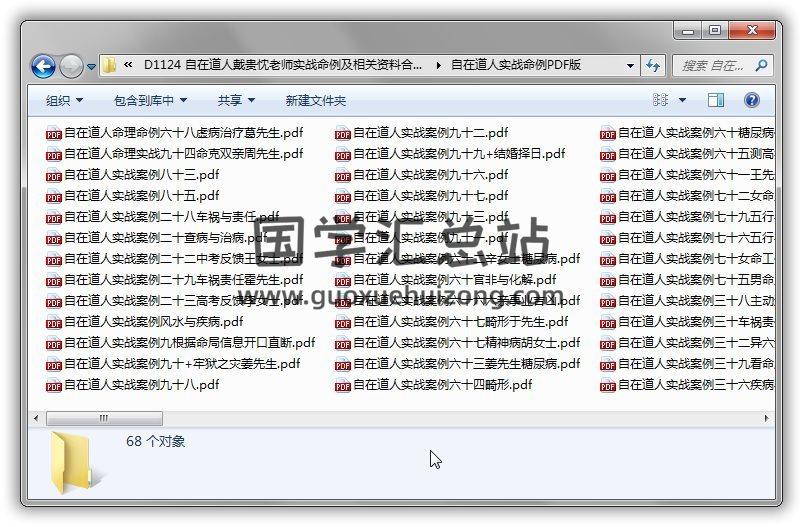
Task: Select file 自在道人实战案例九十六.pdf
Action: [x=421, y=175]
